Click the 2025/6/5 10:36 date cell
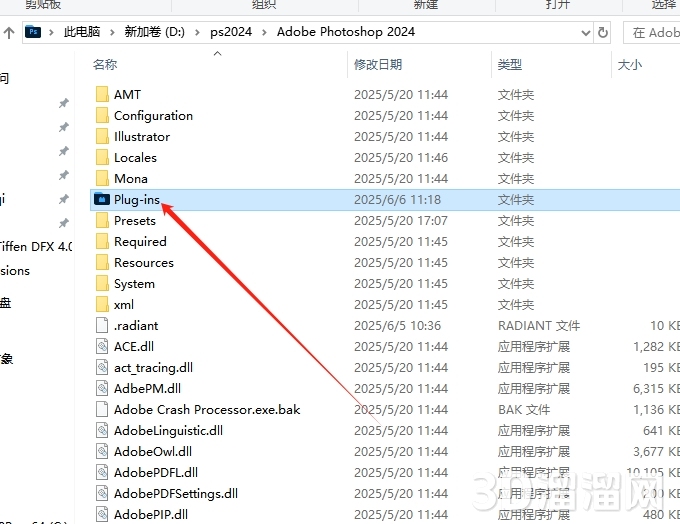The image size is (680, 524). point(397,325)
